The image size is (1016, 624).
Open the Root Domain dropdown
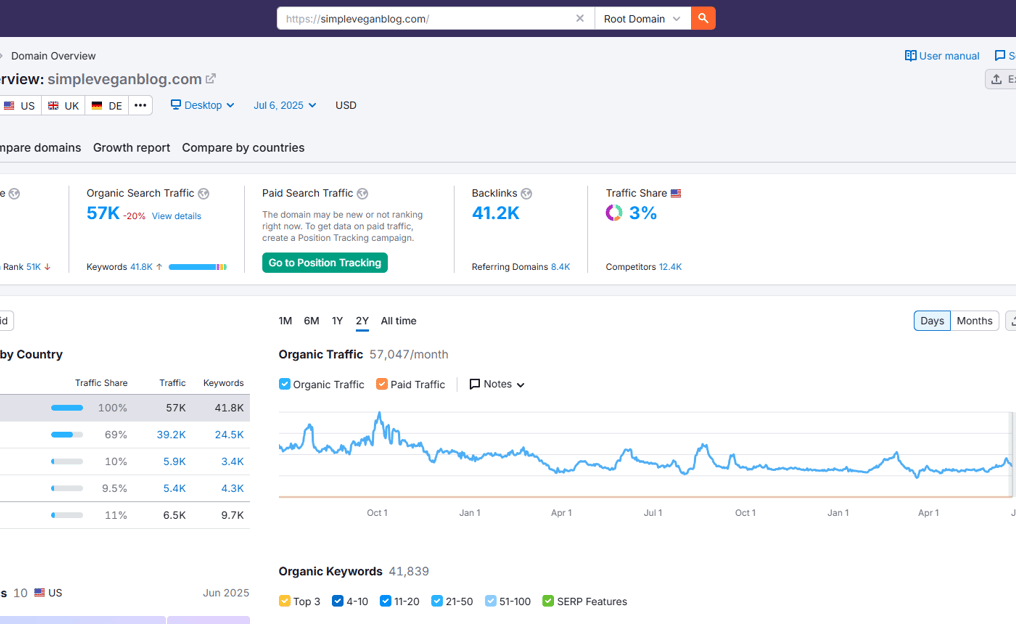(642, 19)
